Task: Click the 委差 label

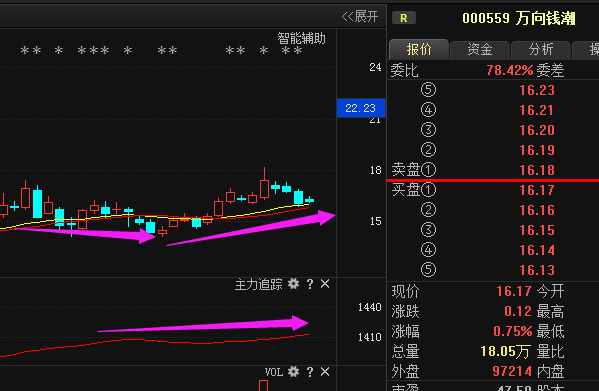Action: (550, 70)
